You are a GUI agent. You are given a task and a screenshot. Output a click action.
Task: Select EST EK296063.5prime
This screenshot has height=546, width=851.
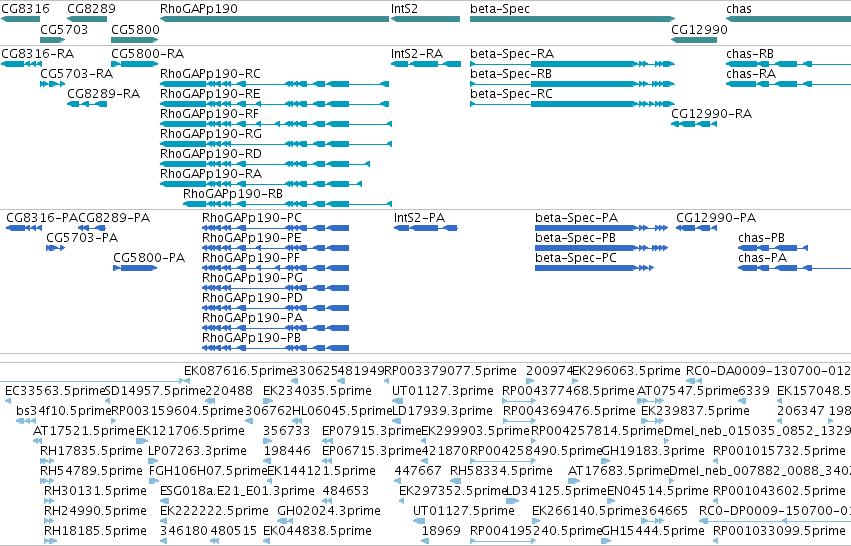pos(626,371)
